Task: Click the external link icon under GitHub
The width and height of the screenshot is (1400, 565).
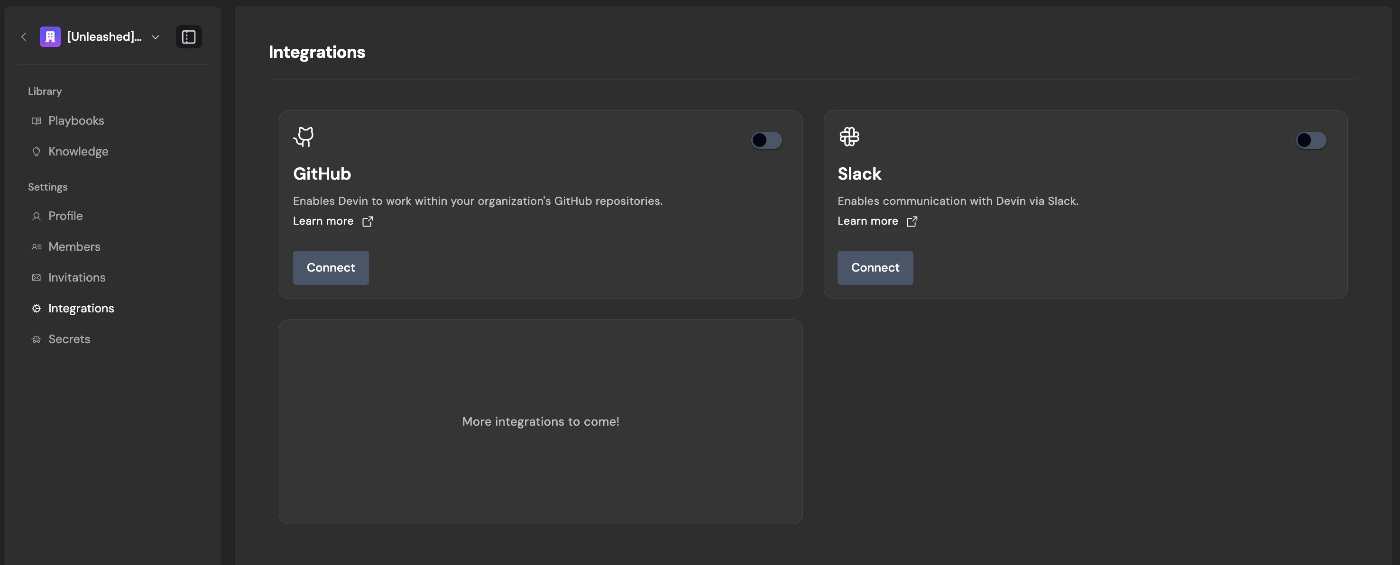Action: [x=367, y=221]
